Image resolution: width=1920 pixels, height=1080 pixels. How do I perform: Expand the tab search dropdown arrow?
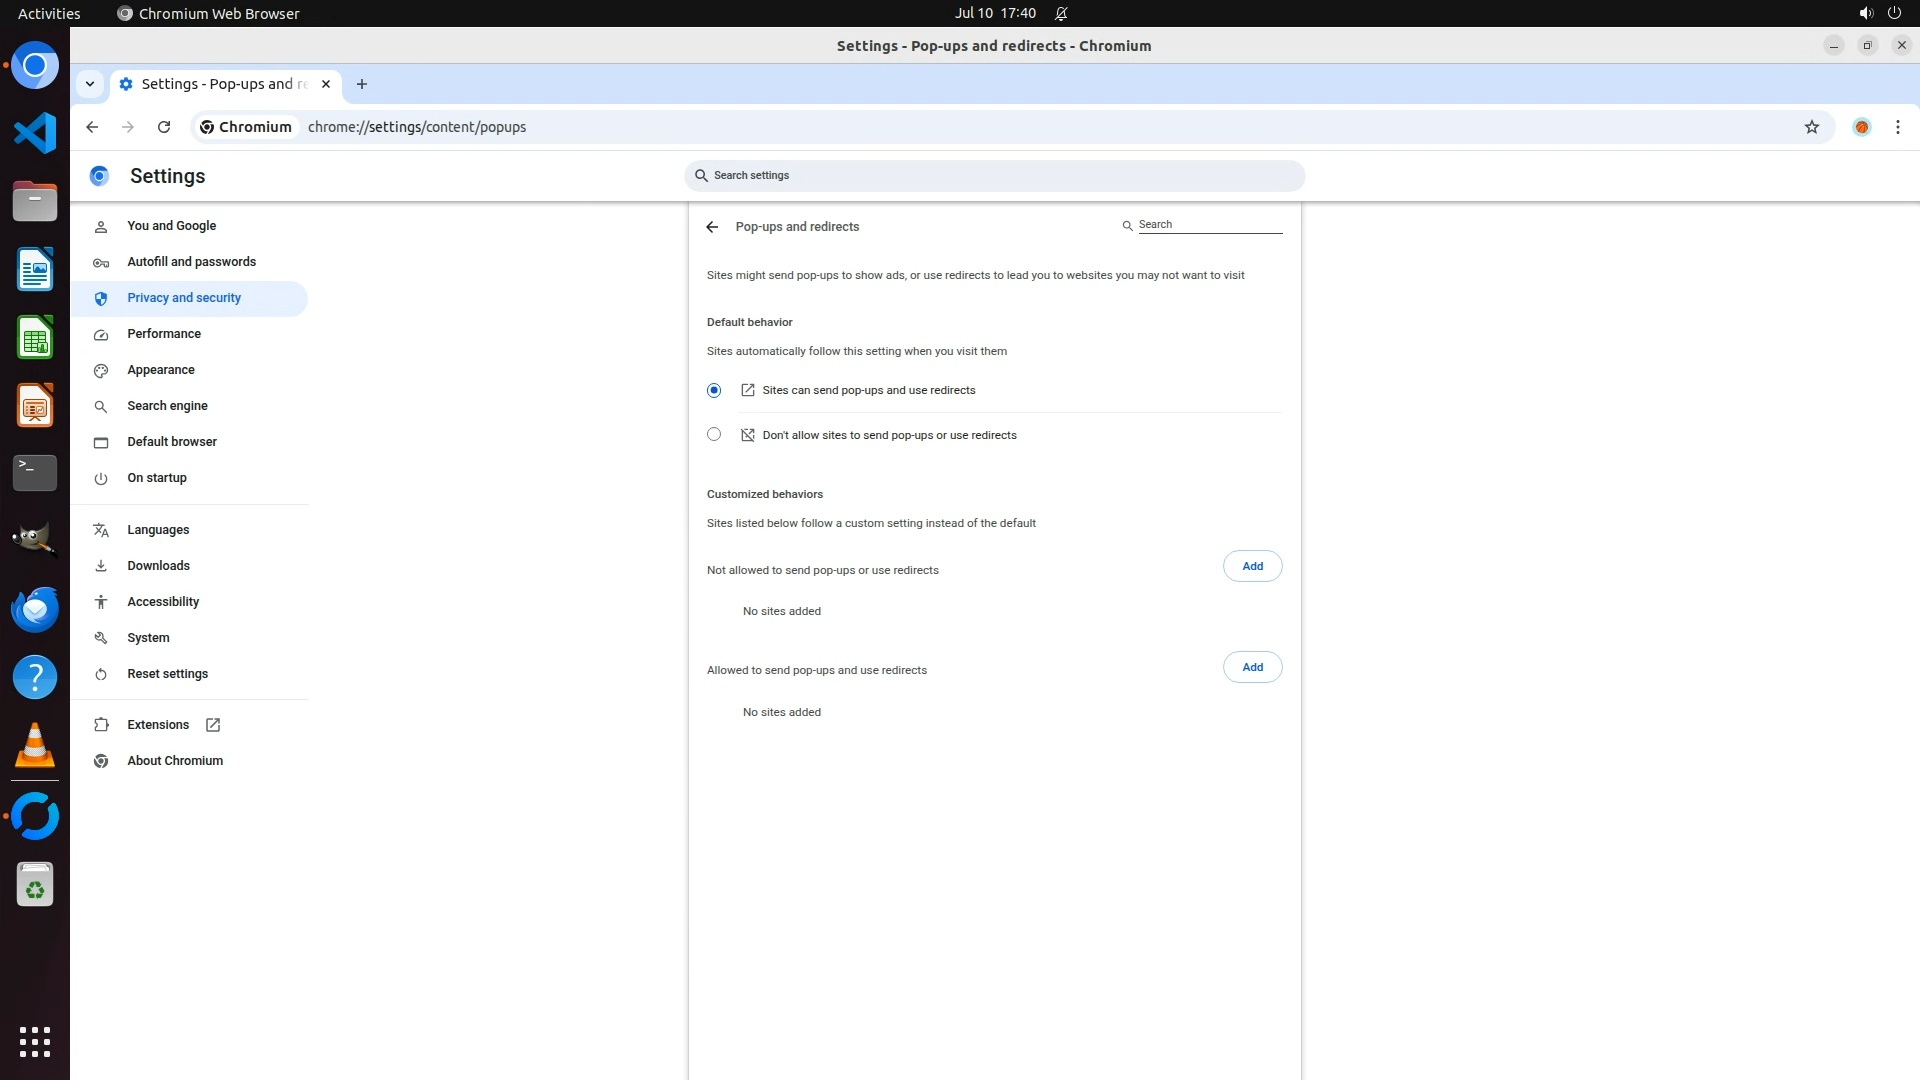click(90, 84)
